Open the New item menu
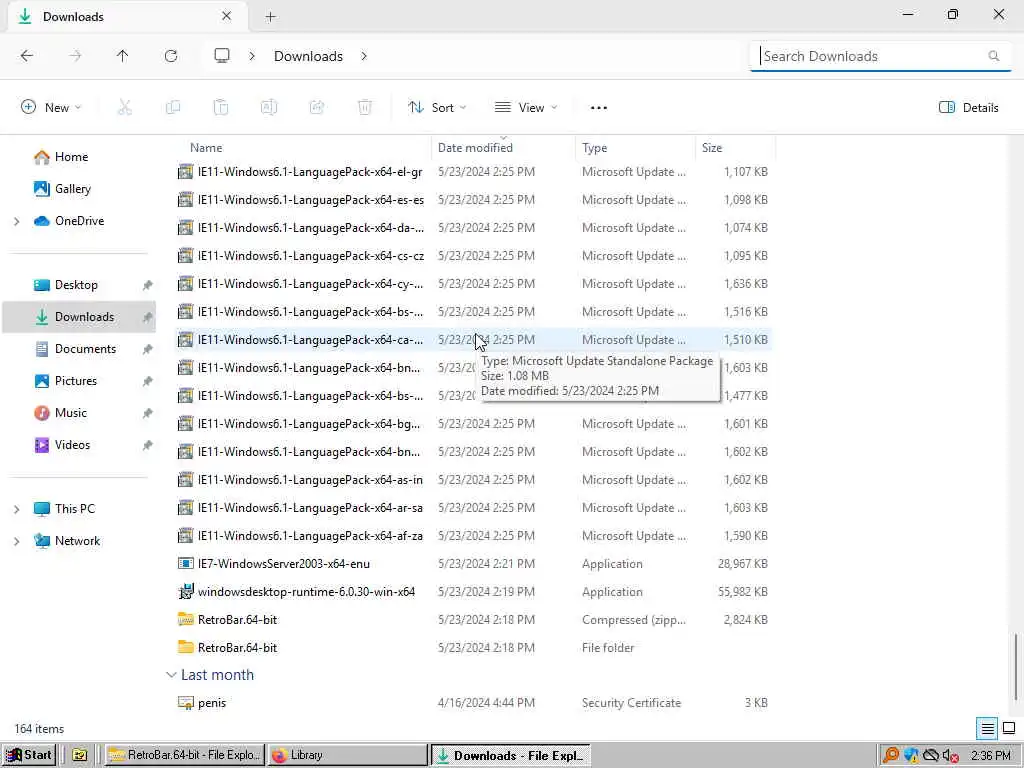The width and height of the screenshot is (1024, 768). click(x=51, y=108)
